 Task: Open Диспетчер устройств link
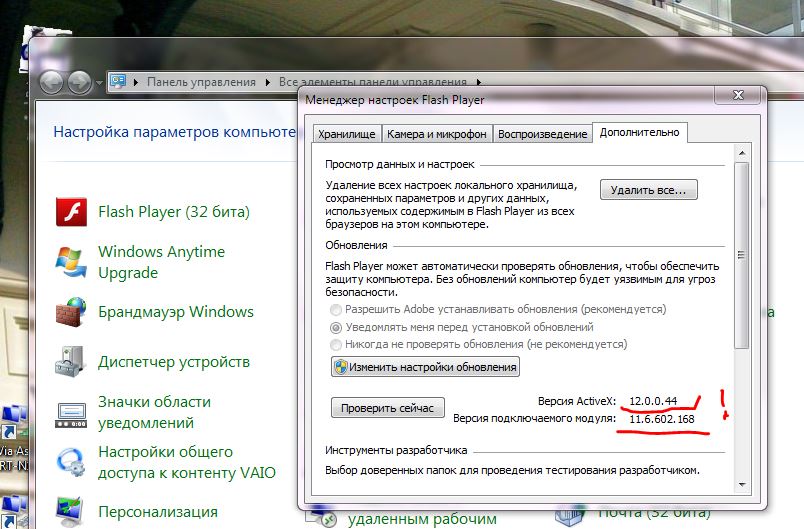tap(174, 362)
